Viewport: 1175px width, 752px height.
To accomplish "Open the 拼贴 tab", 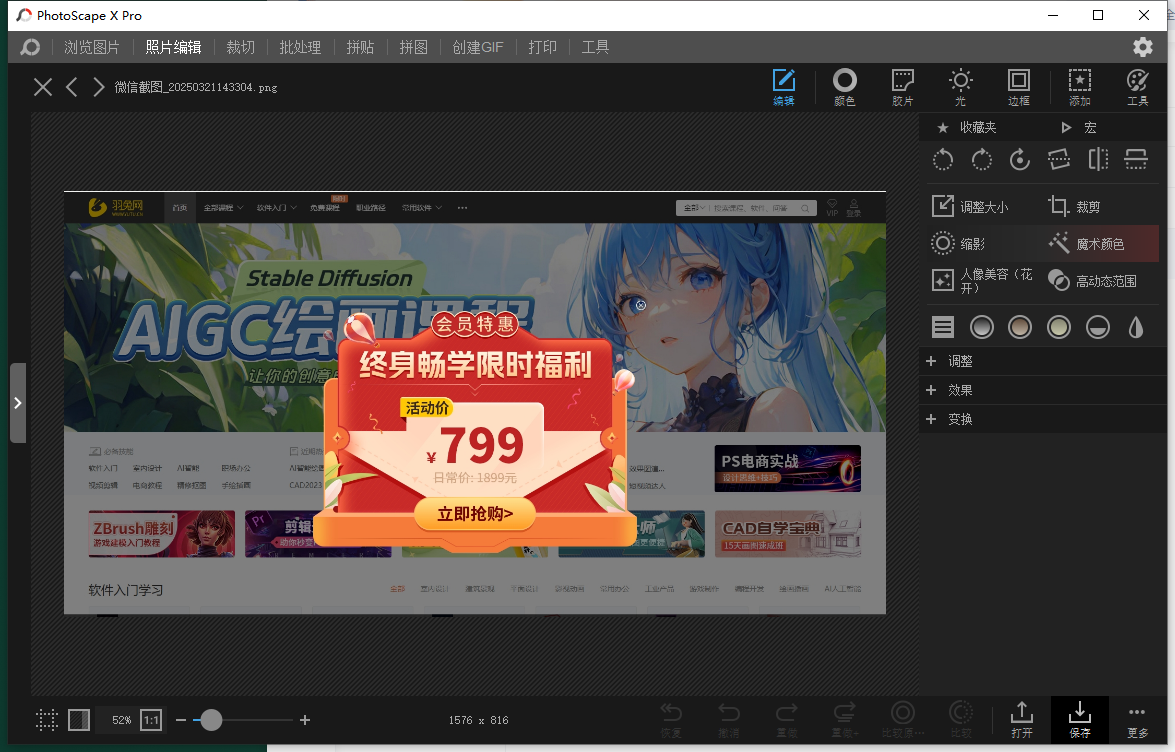I will (x=360, y=47).
